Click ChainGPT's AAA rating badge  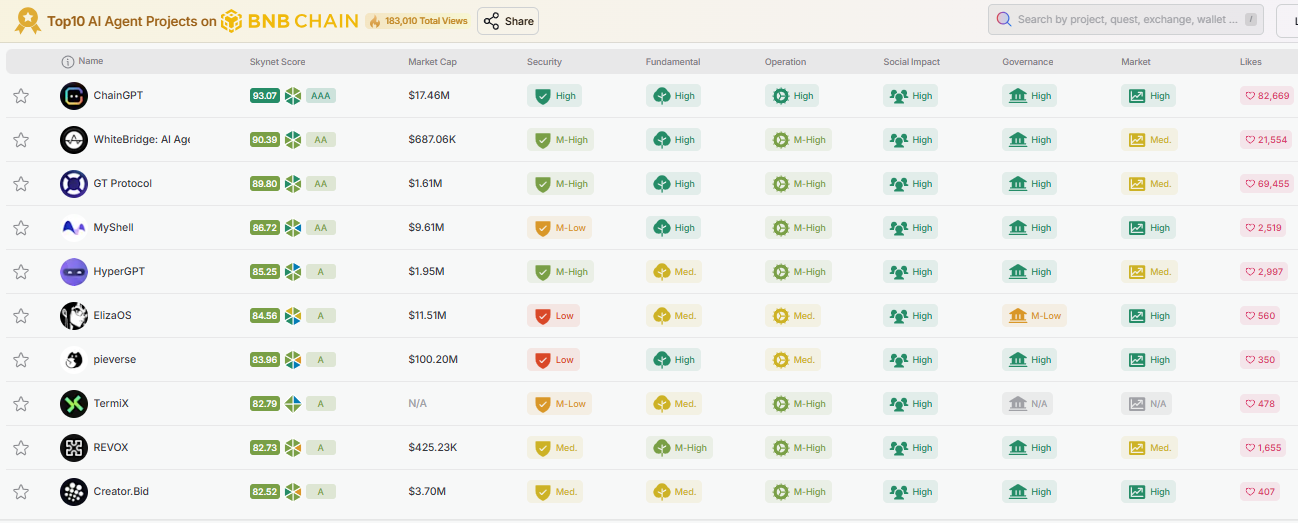[x=320, y=96]
